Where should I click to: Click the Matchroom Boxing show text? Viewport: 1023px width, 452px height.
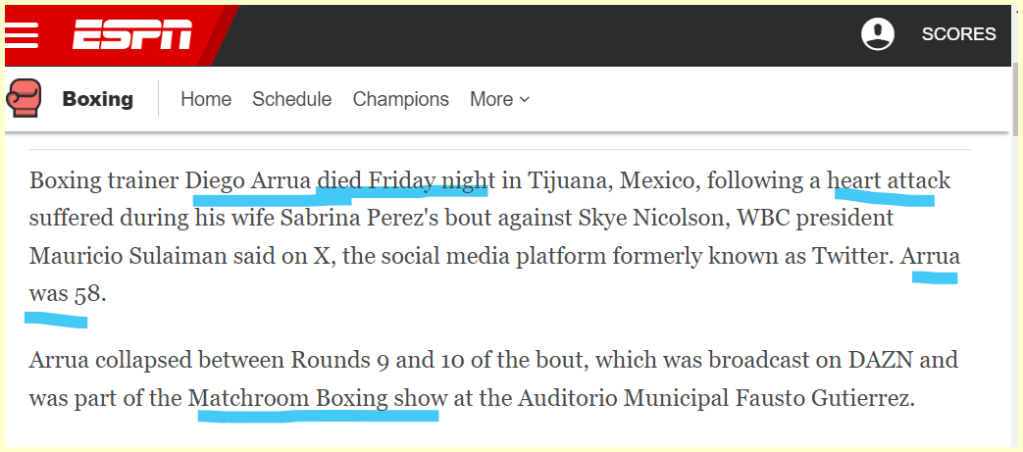tap(317, 397)
